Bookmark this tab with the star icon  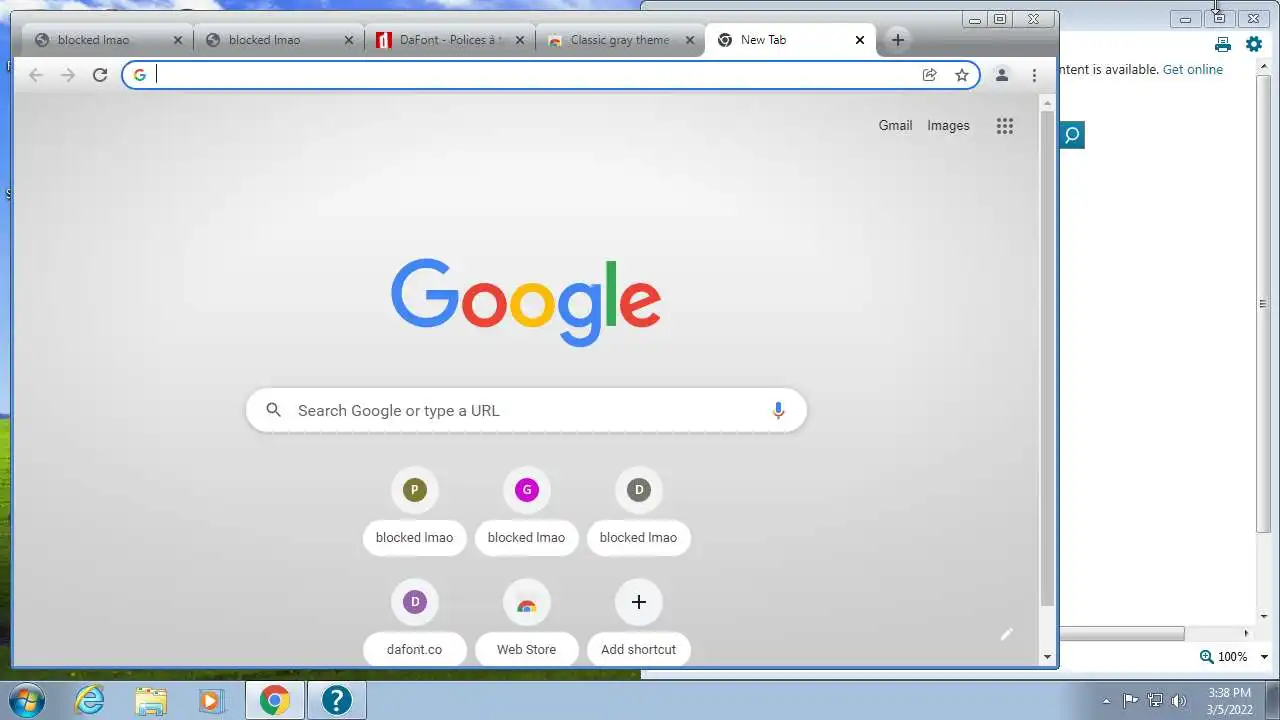[962, 75]
